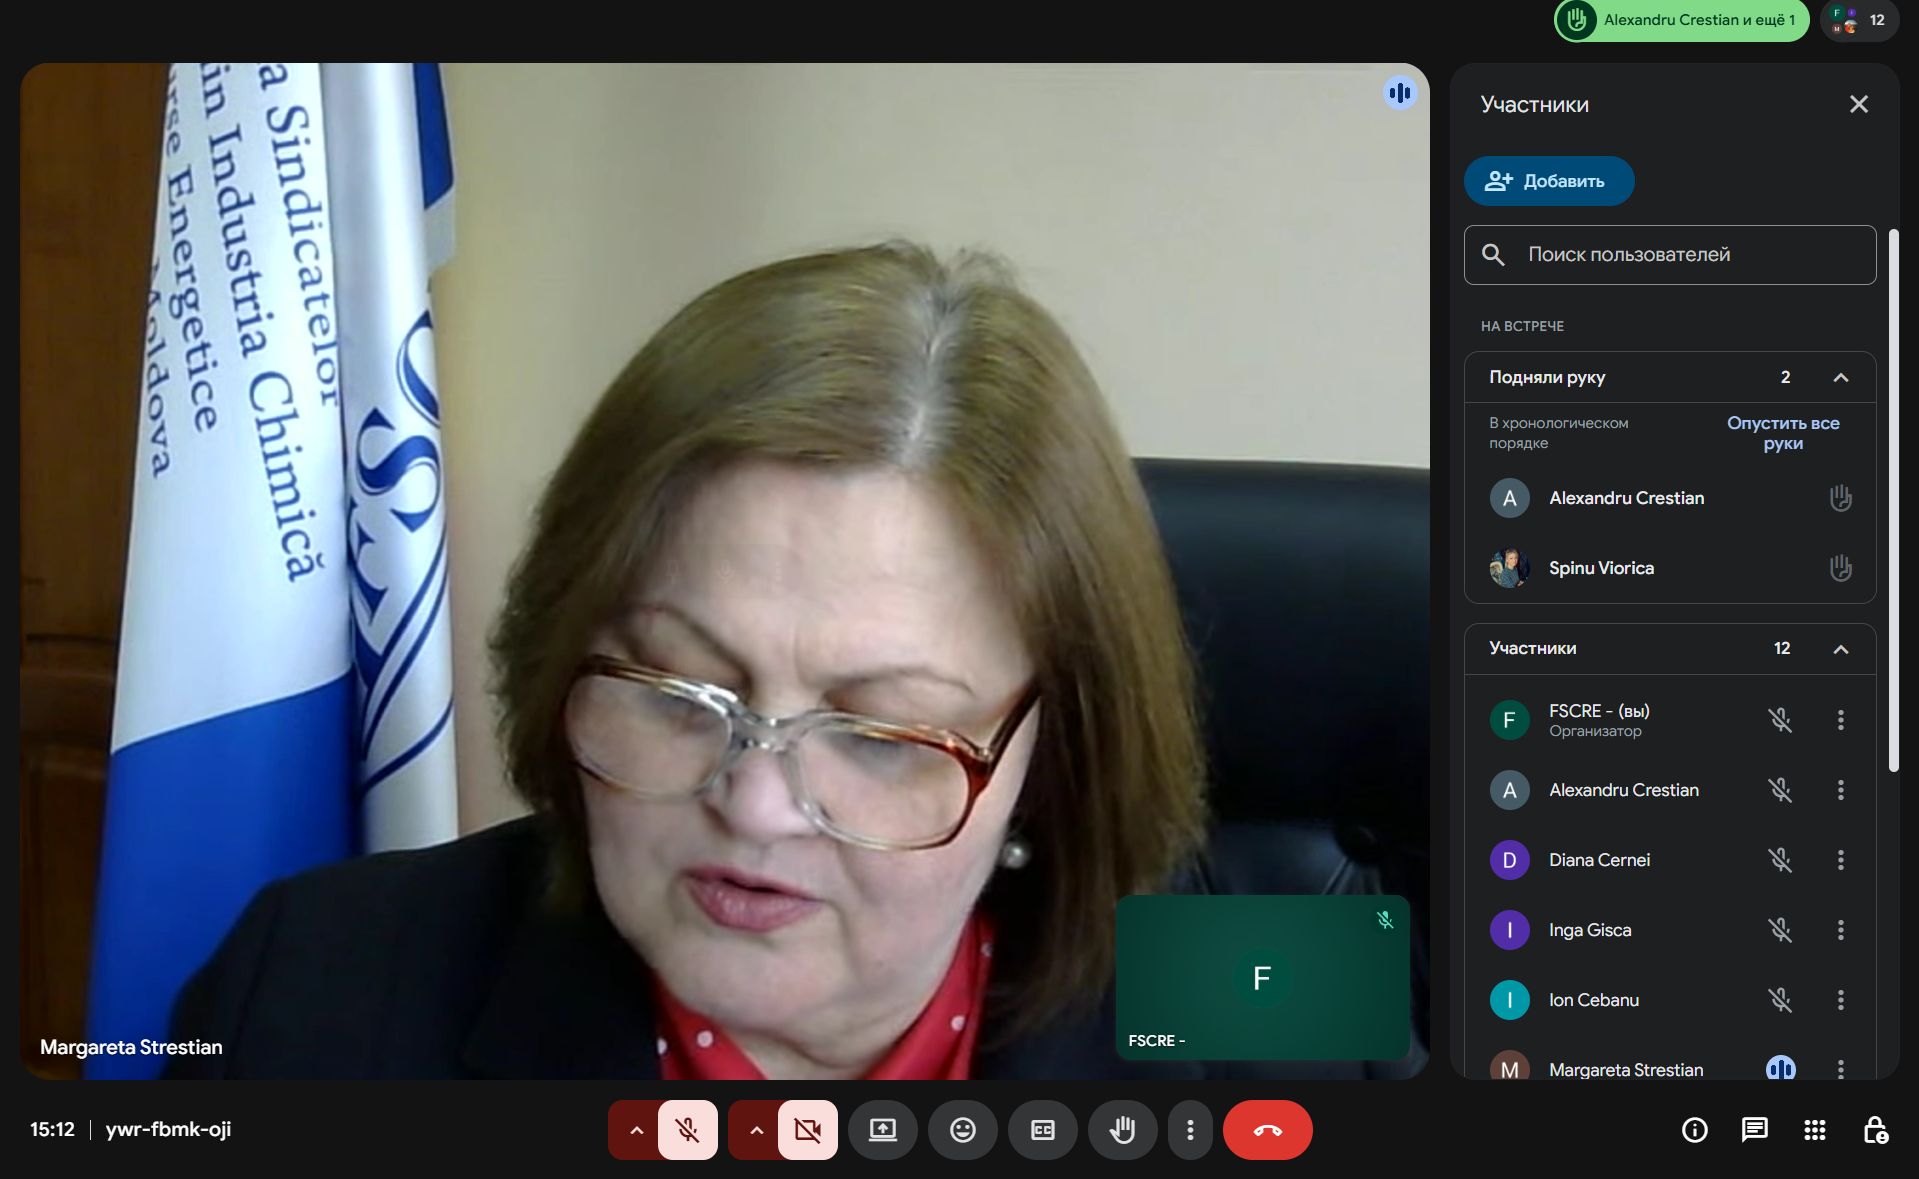Unmute the microphone in bottom toolbar
The image size is (1919, 1179).
(x=688, y=1130)
